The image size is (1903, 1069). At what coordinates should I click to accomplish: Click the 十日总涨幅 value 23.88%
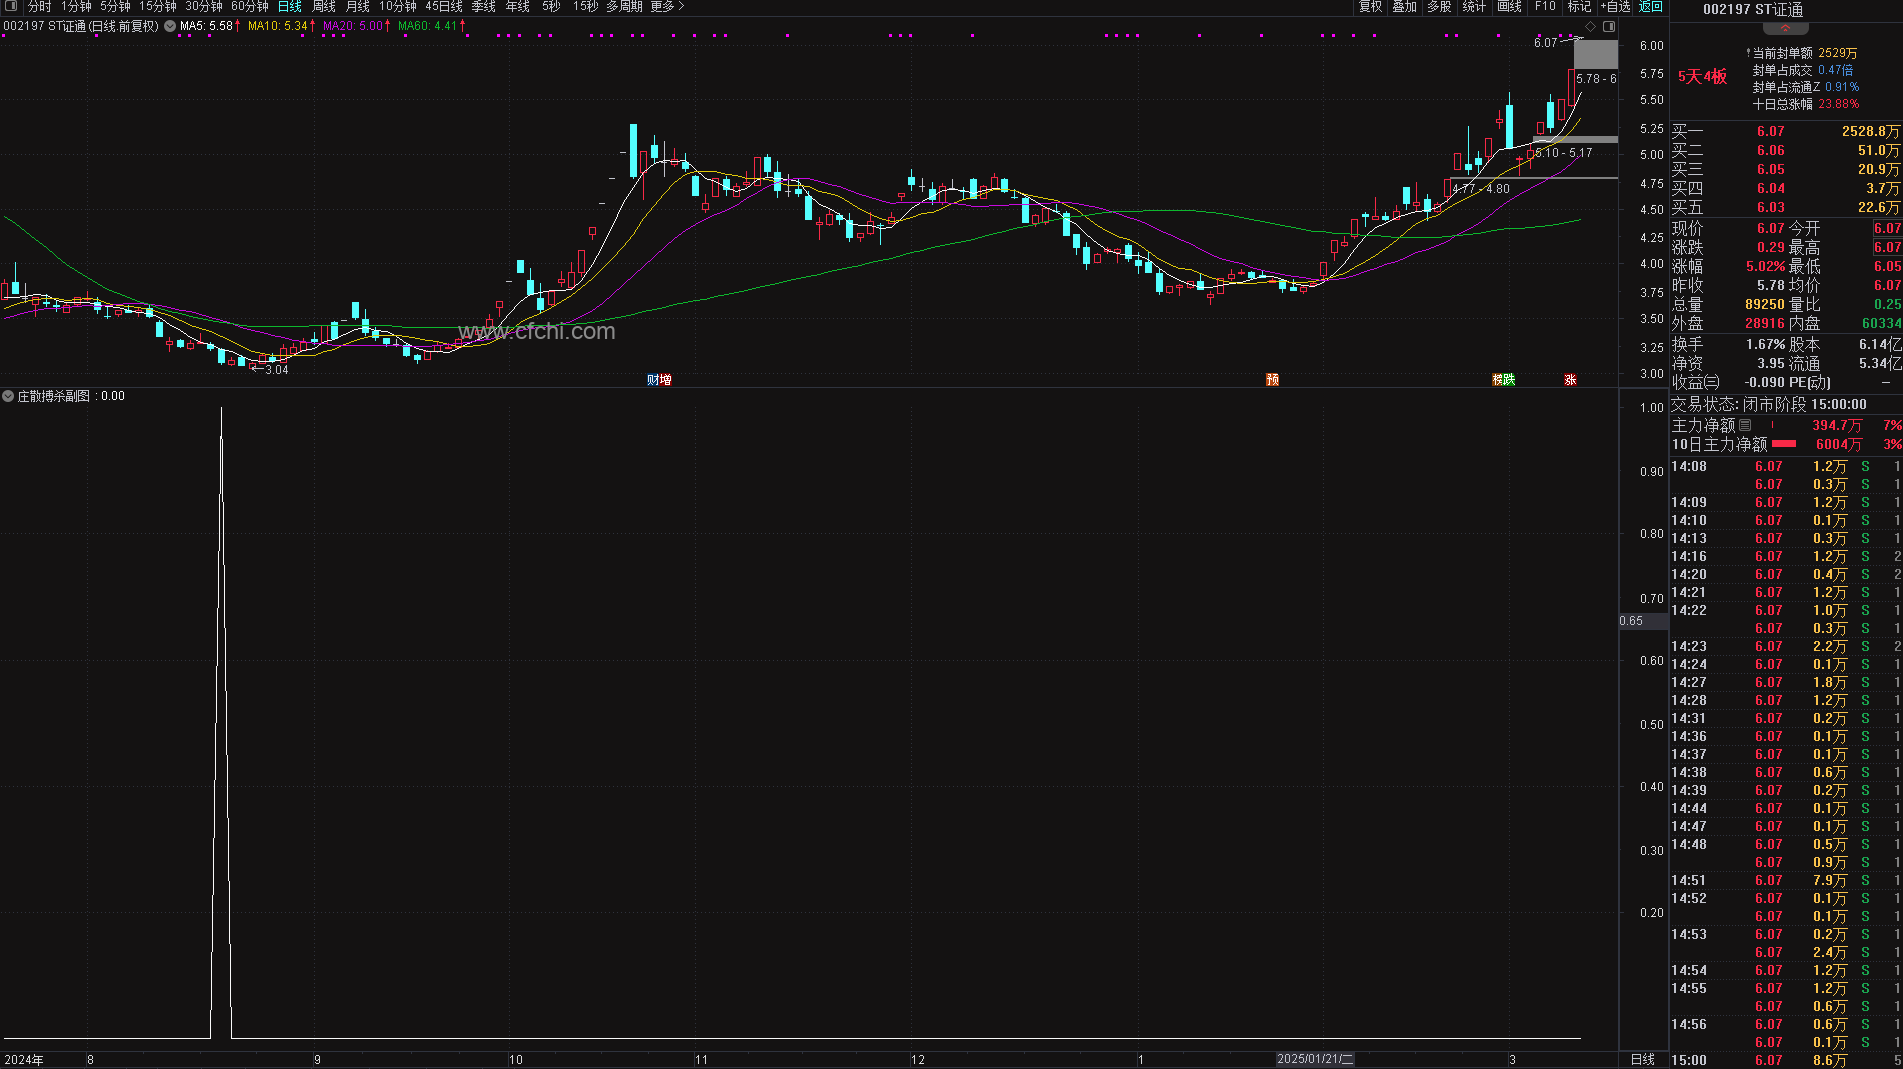click(1839, 104)
